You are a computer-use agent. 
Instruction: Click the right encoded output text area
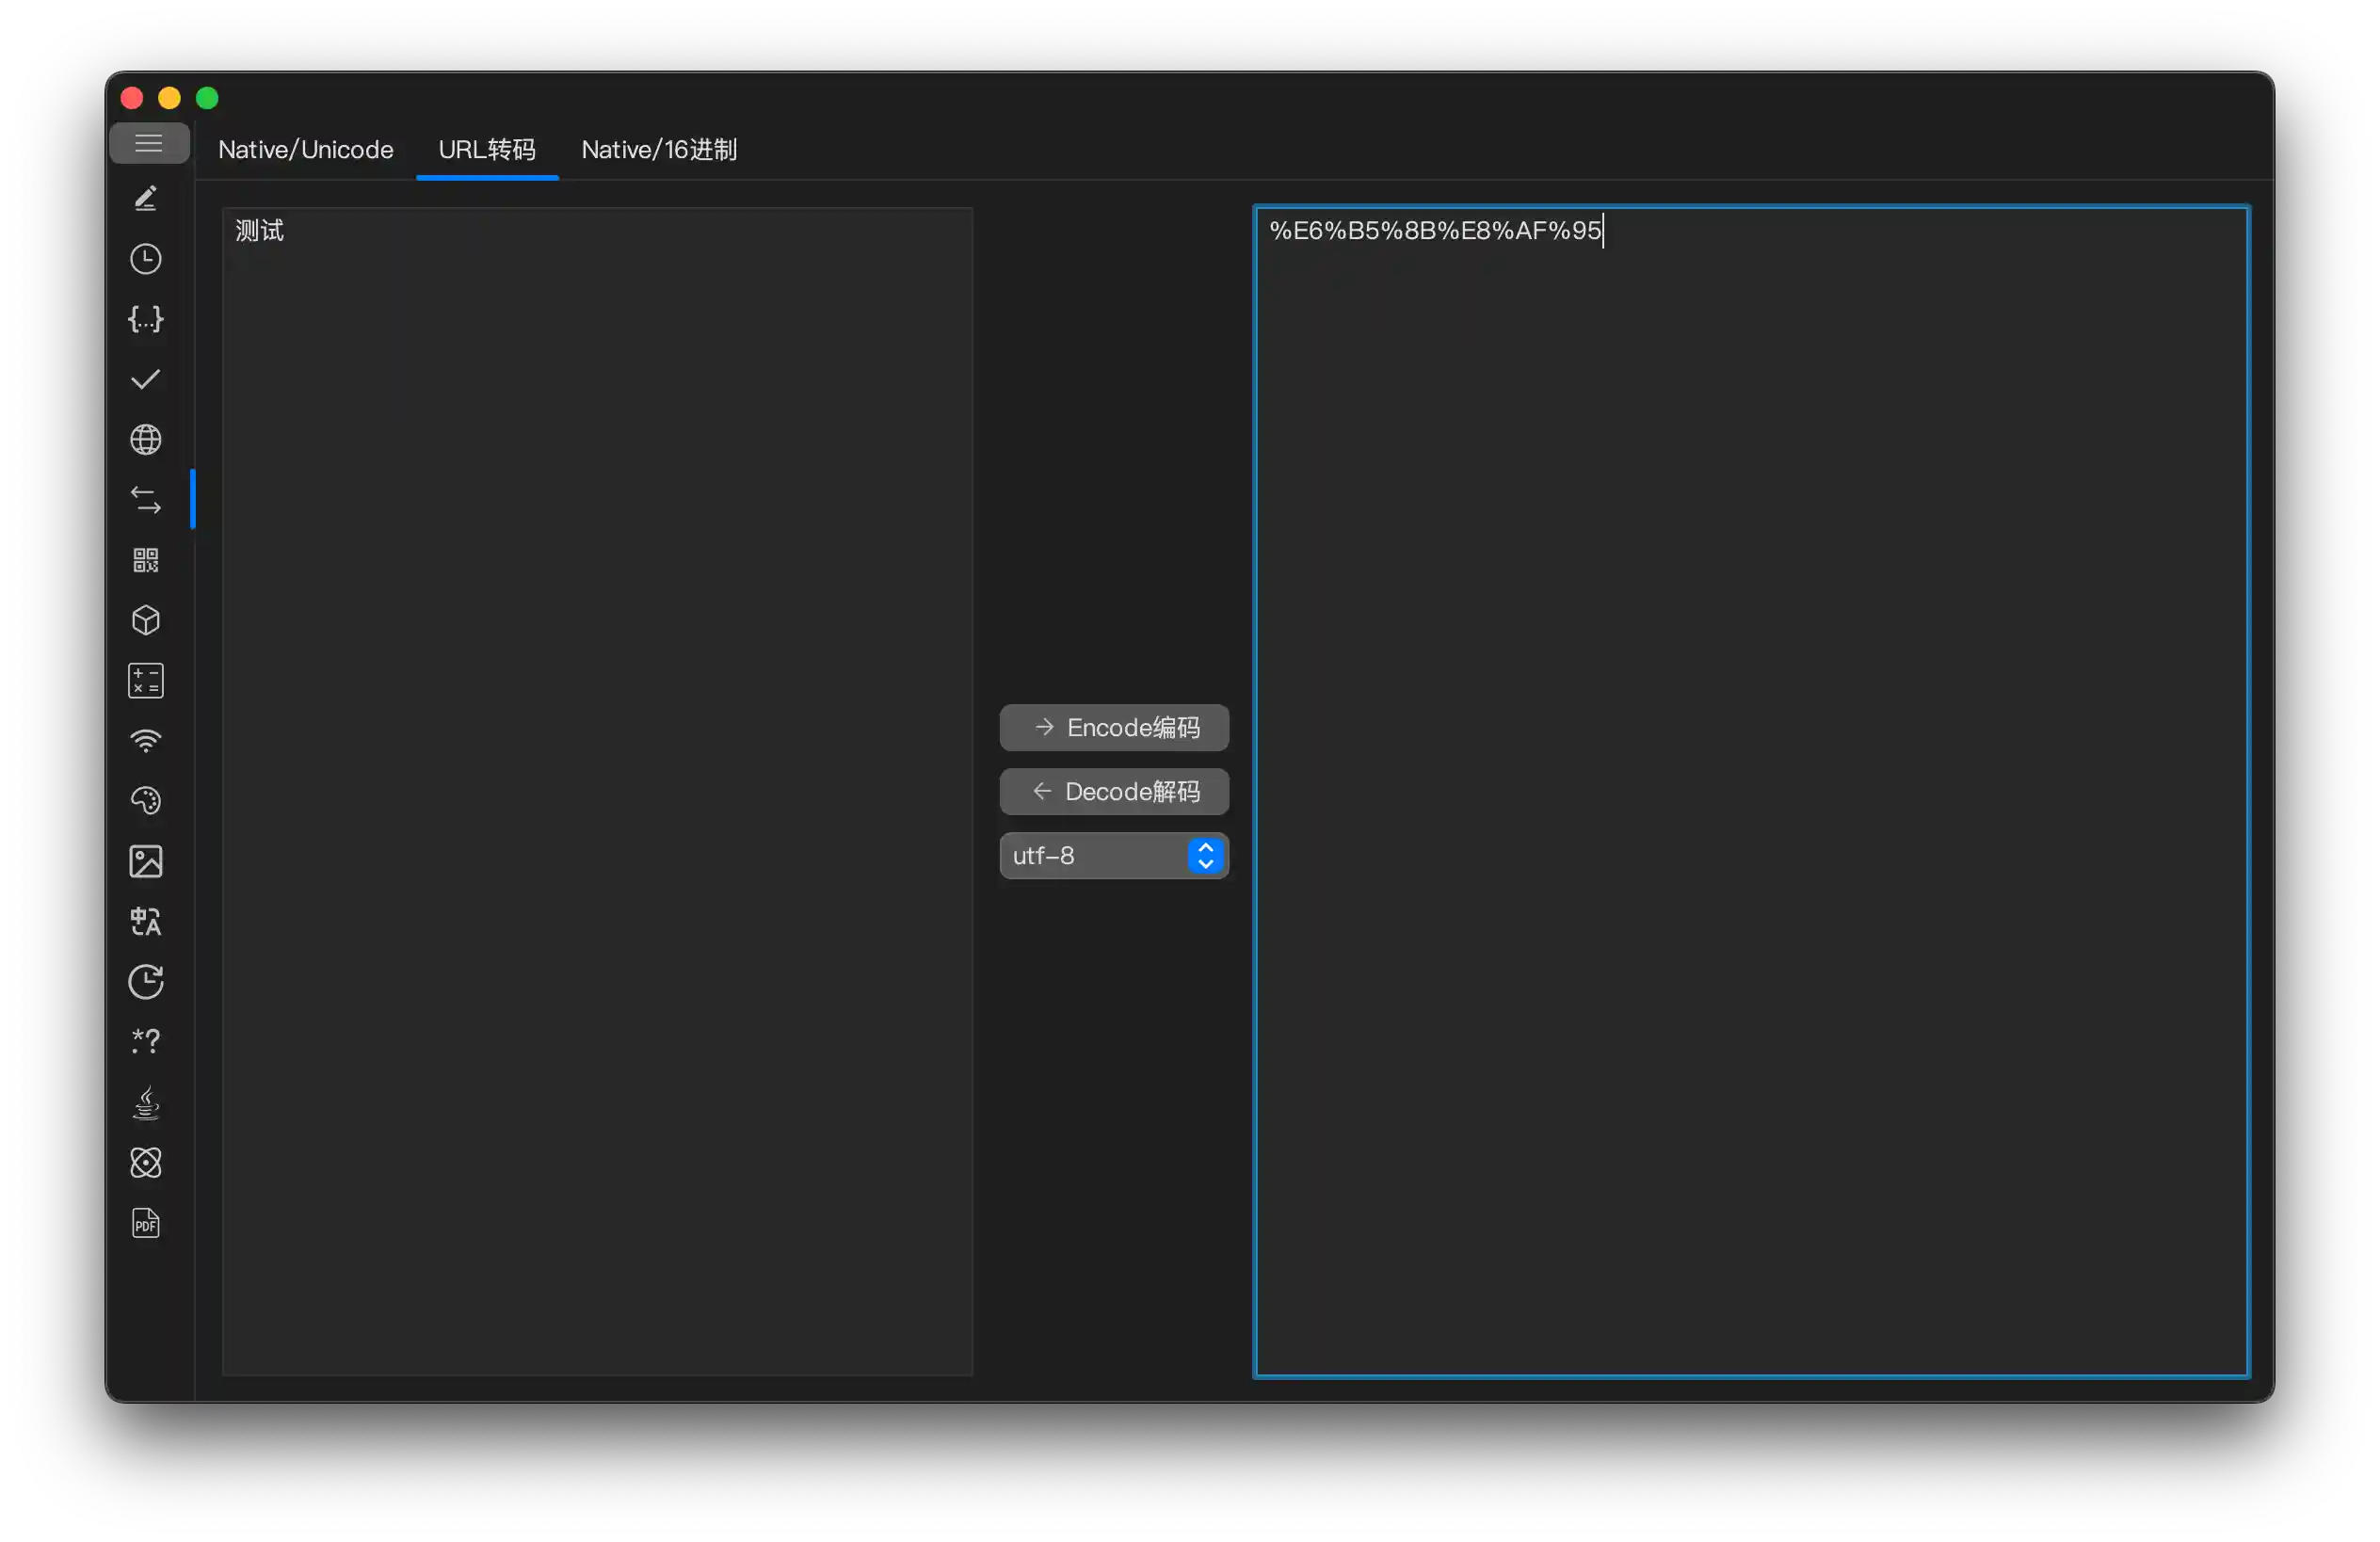click(1750, 790)
